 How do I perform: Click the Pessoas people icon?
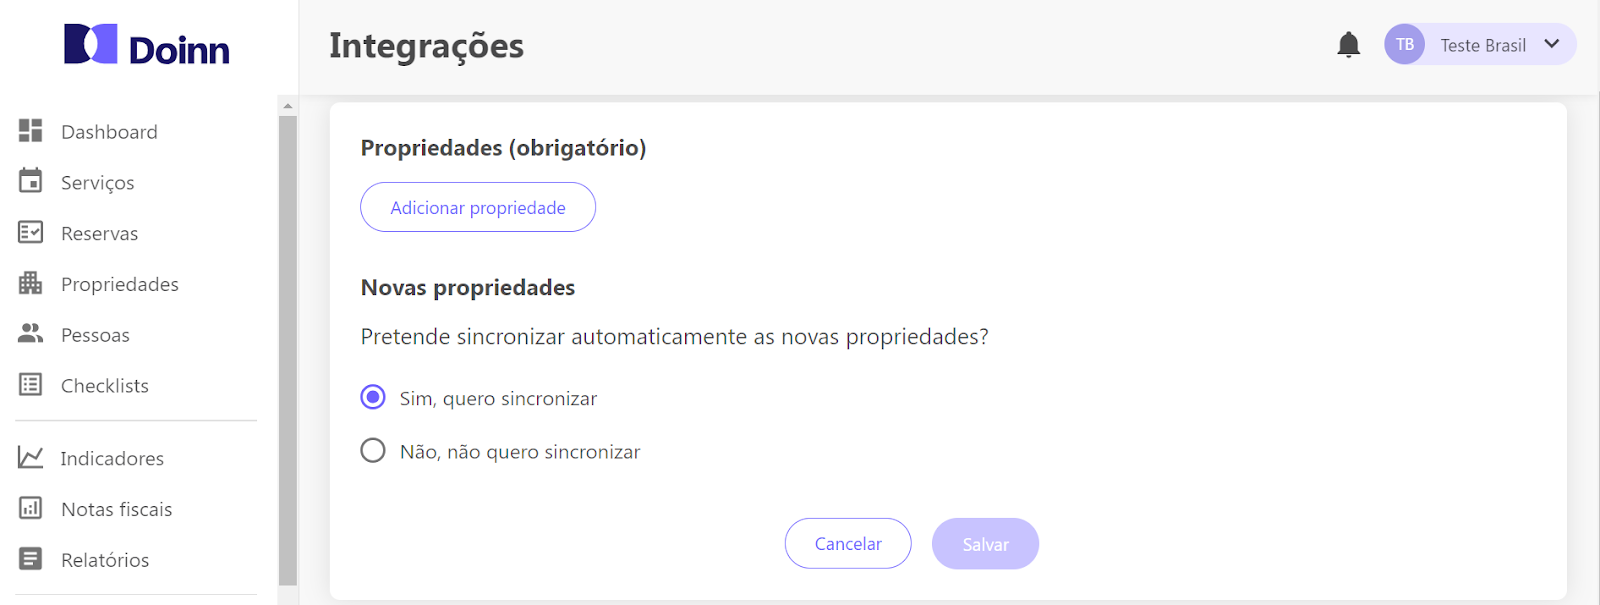click(x=31, y=334)
